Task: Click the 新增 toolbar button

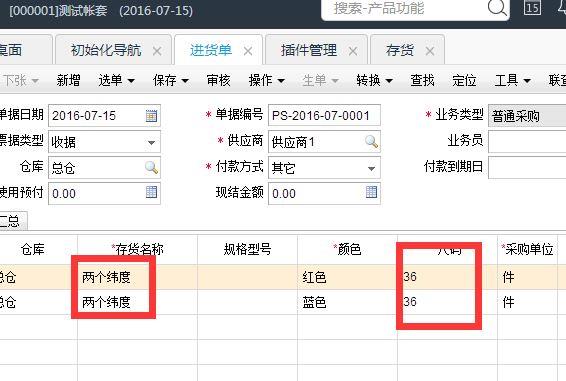Action: click(68, 80)
